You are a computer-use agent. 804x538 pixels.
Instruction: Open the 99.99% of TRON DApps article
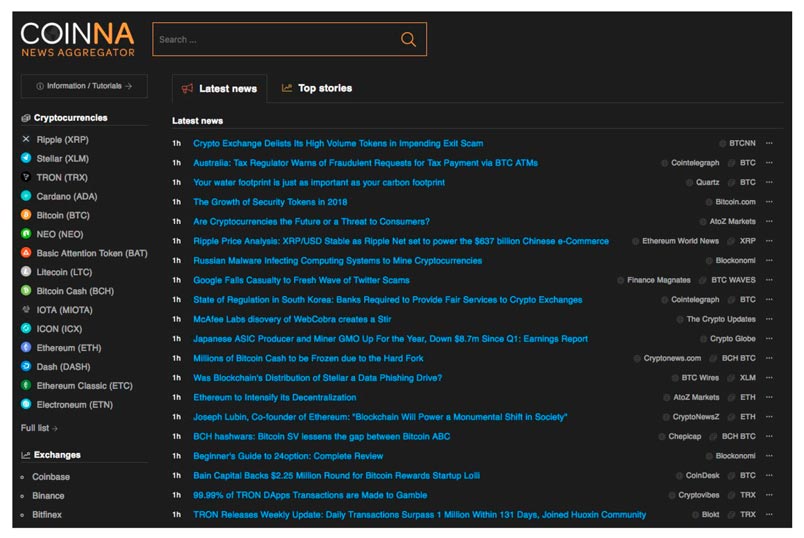point(310,495)
